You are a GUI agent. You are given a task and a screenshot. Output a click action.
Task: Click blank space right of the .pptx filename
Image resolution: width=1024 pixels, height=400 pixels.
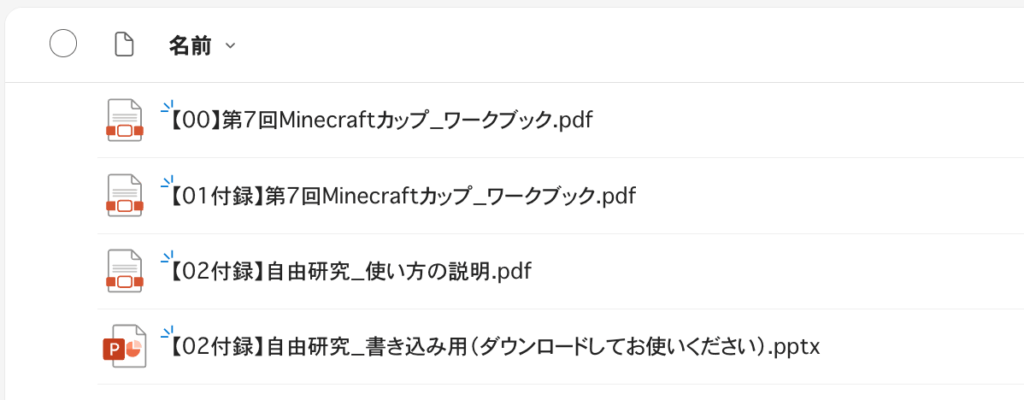(920, 348)
